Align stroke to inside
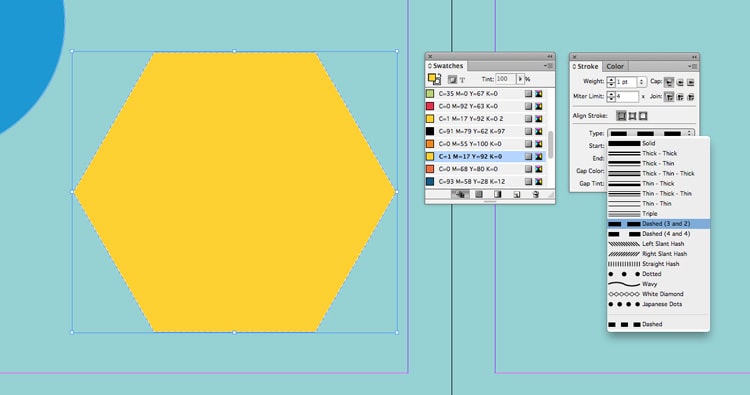750x395 pixels. pyautogui.click(x=632, y=116)
